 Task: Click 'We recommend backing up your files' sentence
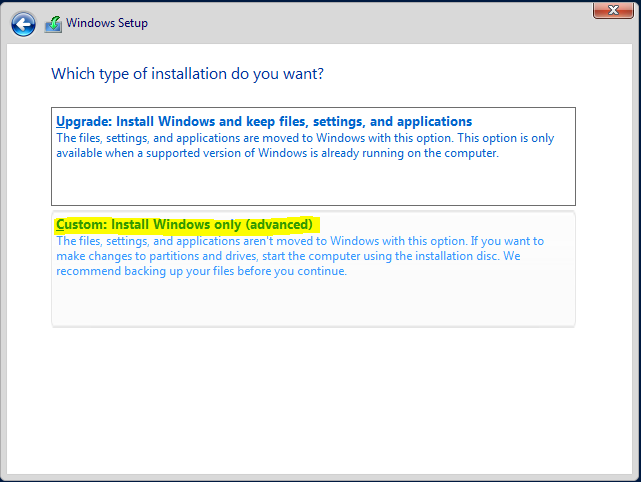pyautogui.click(x=288, y=264)
